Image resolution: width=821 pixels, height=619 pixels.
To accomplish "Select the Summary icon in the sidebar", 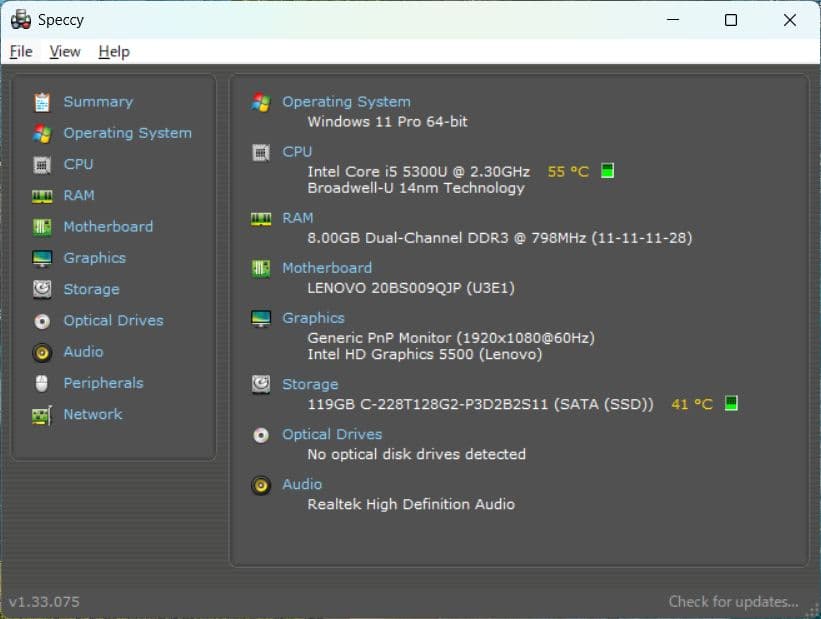I will 41,101.
